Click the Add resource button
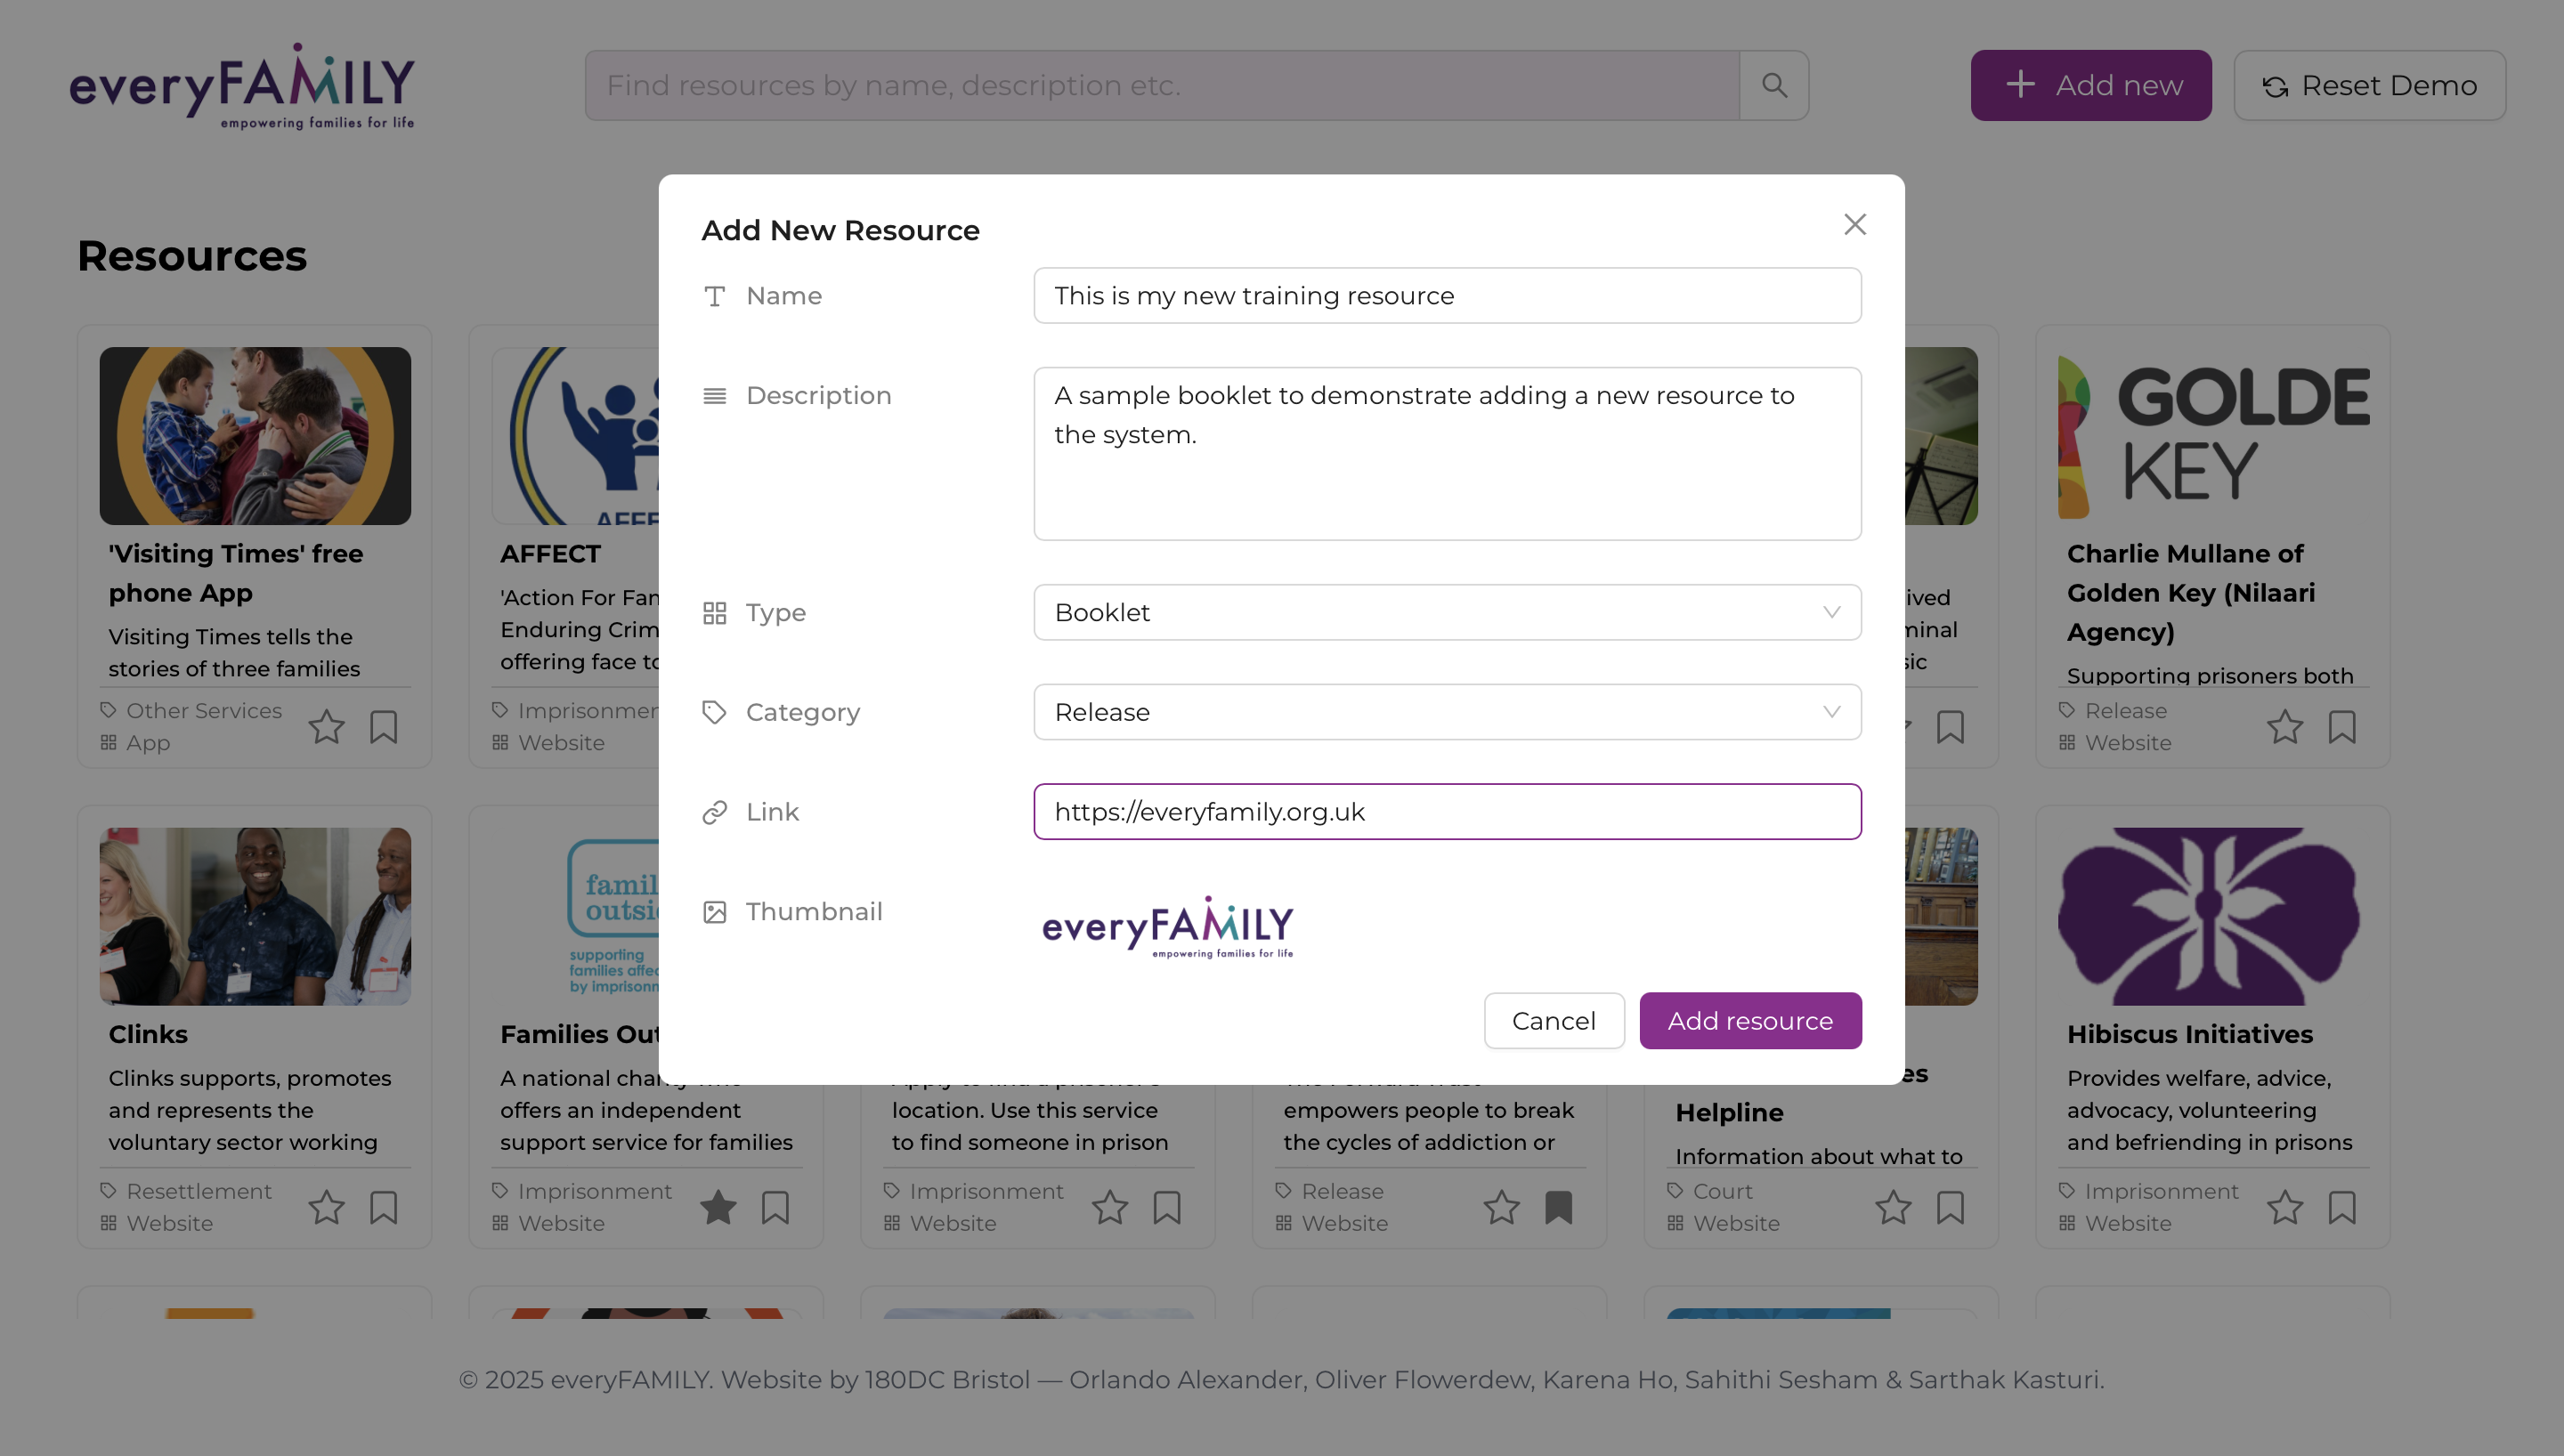Viewport: 2564px width, 1456px height. 1750,1020
